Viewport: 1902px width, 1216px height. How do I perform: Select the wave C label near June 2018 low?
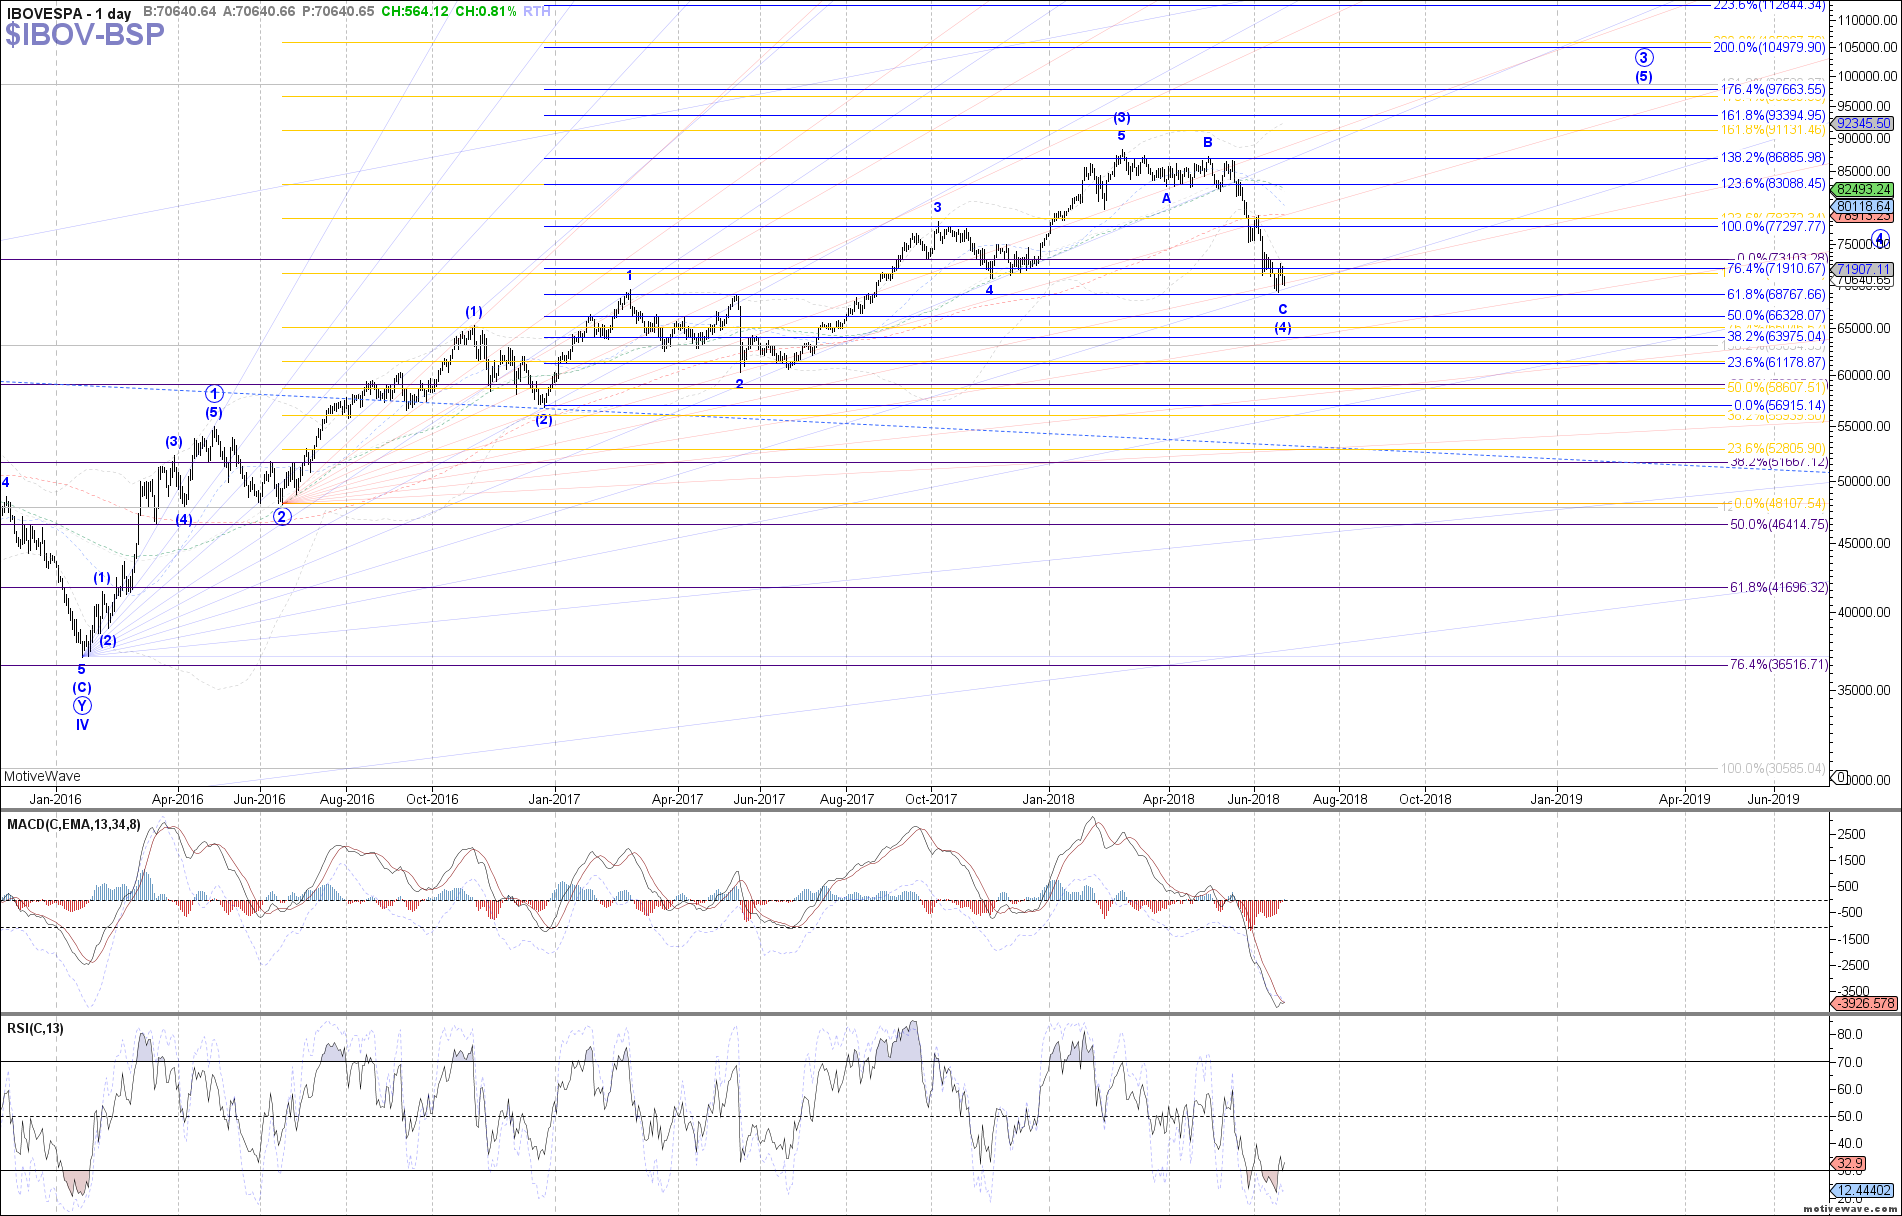coord(1283,309)
